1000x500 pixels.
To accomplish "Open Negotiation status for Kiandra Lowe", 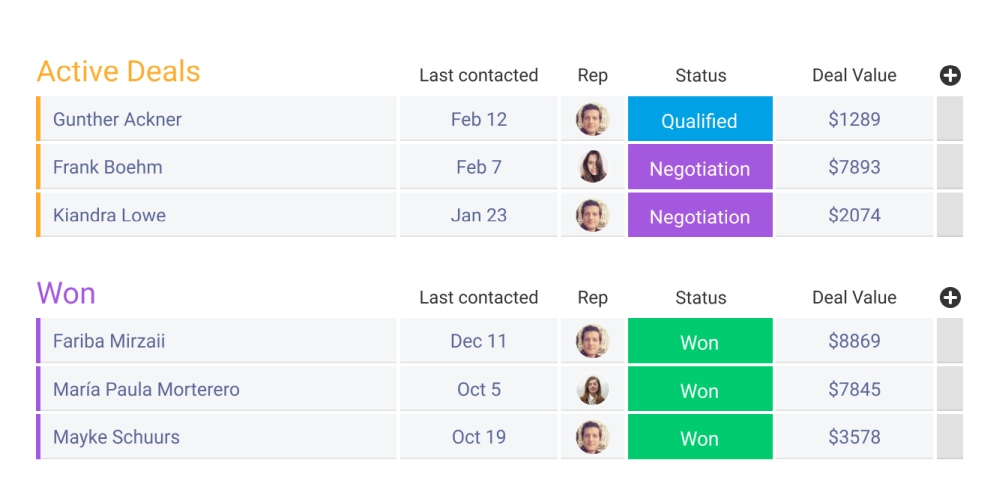I will 700,216.
